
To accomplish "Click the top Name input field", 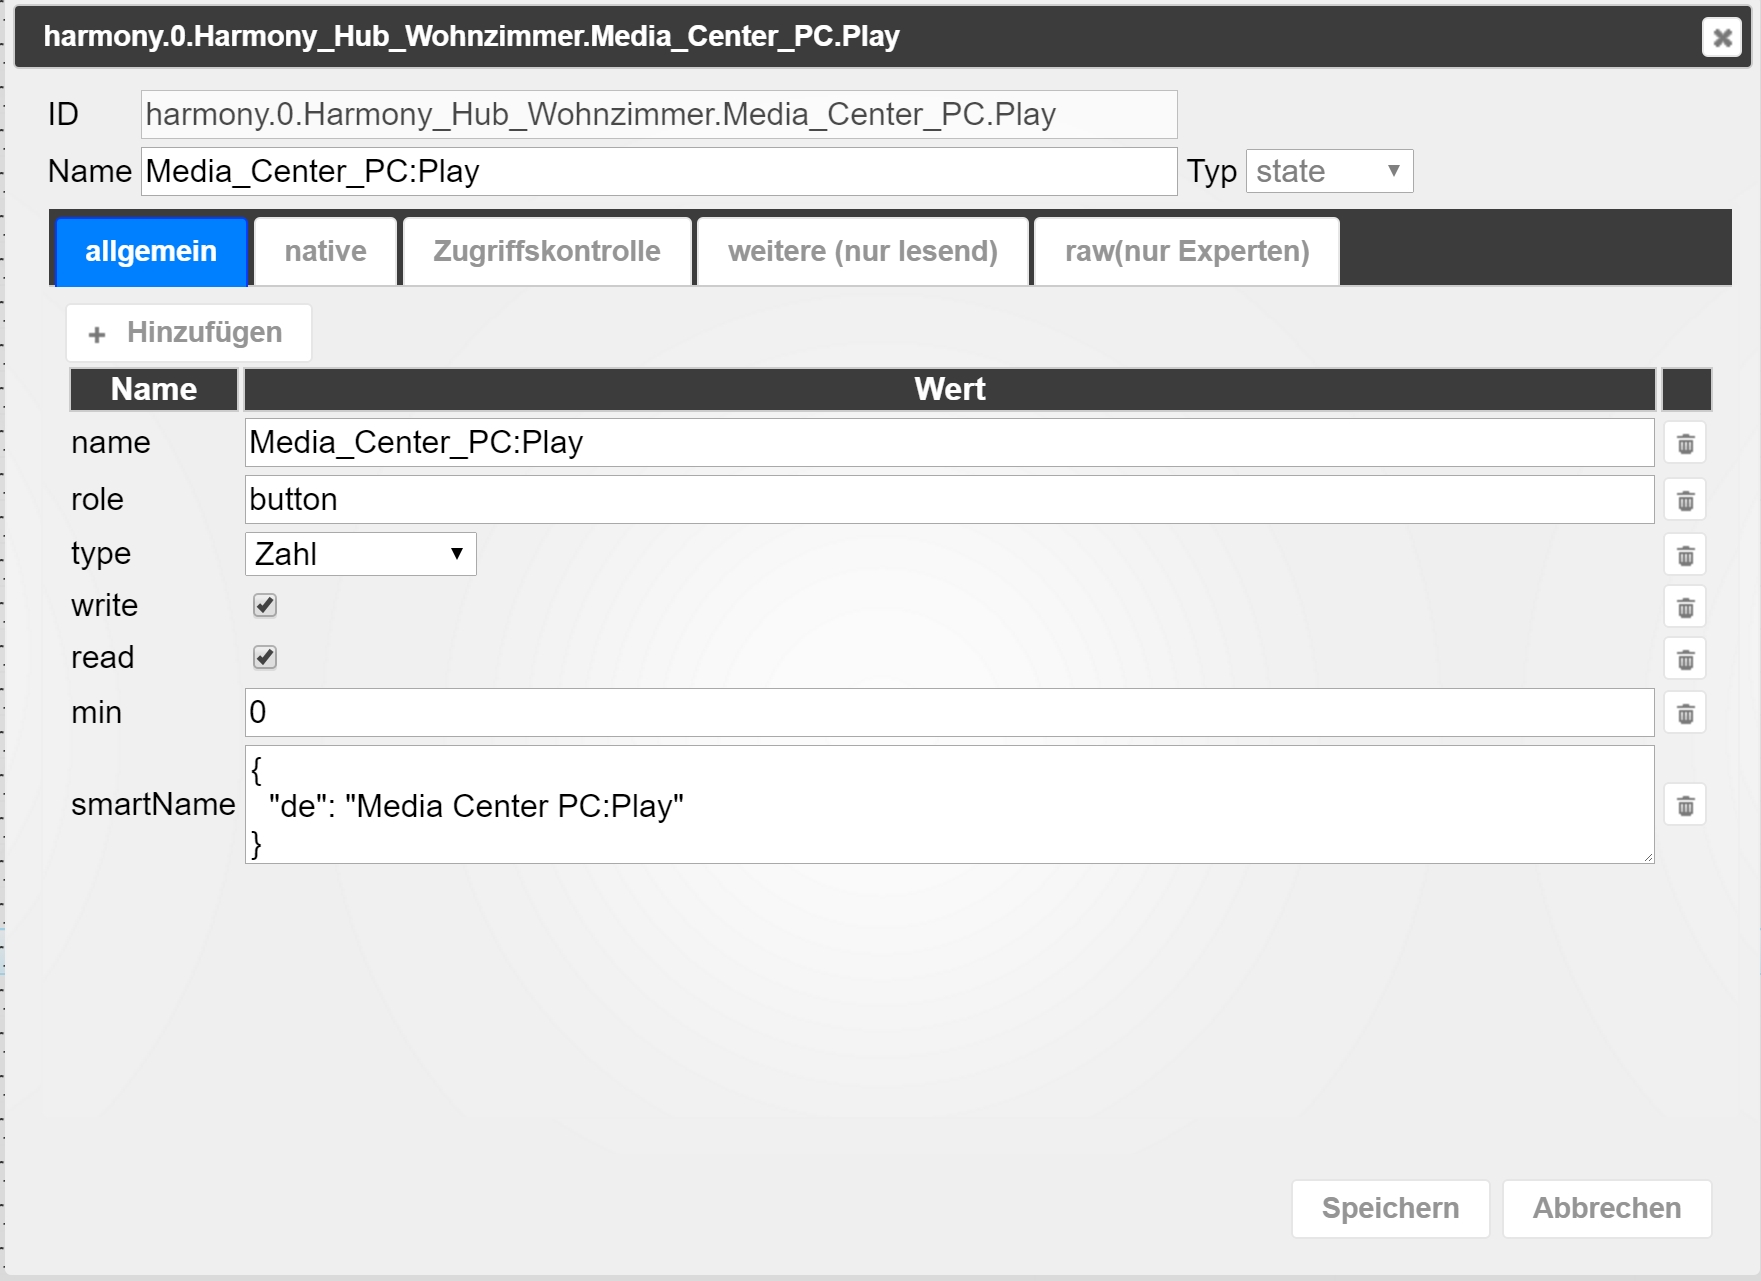I will click(x=659, y=172).
